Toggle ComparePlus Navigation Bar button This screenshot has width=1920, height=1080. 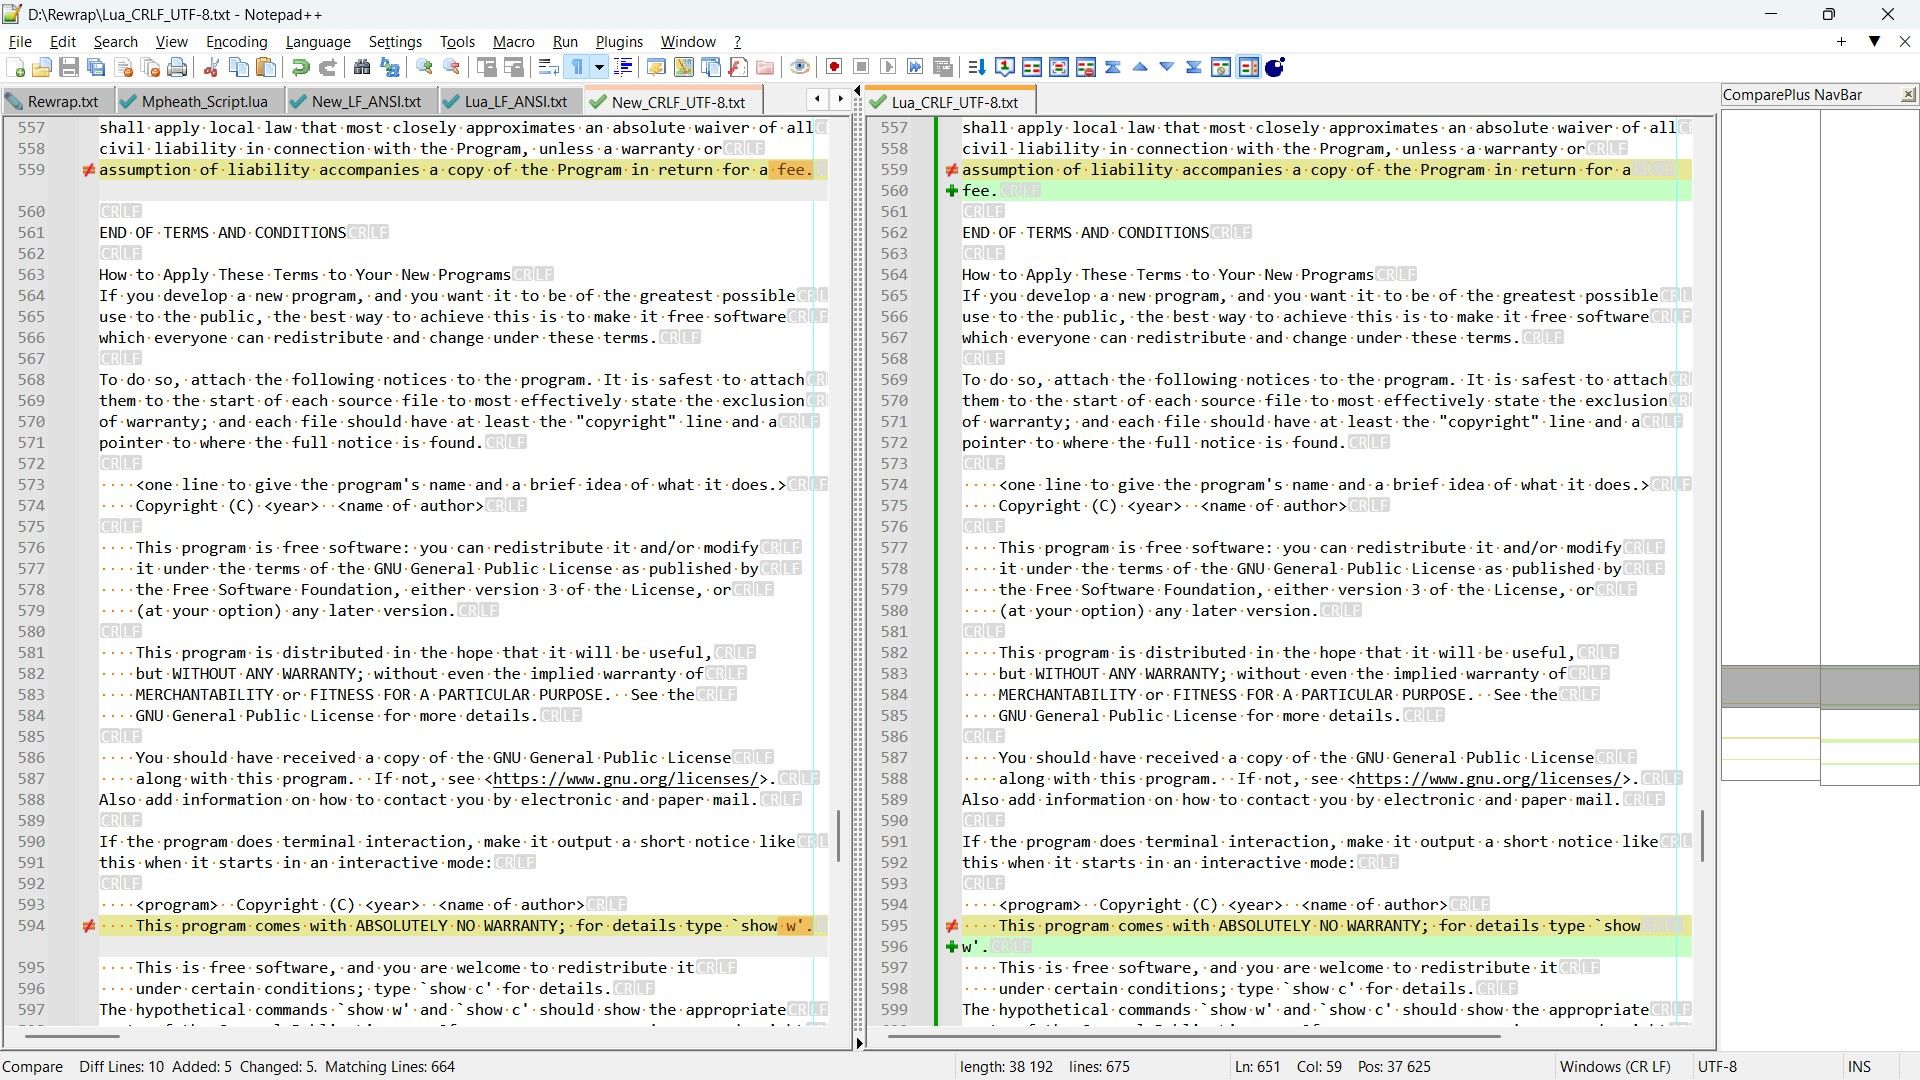(1249, 67)
